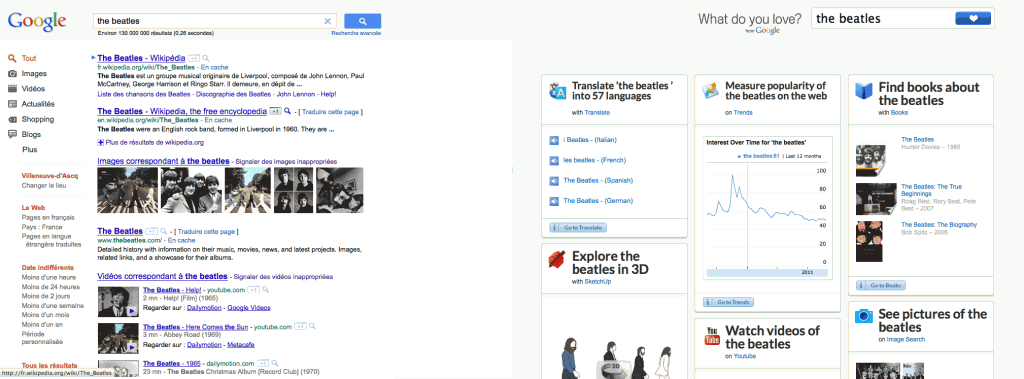Select the Images search filter

coord(34,74)
